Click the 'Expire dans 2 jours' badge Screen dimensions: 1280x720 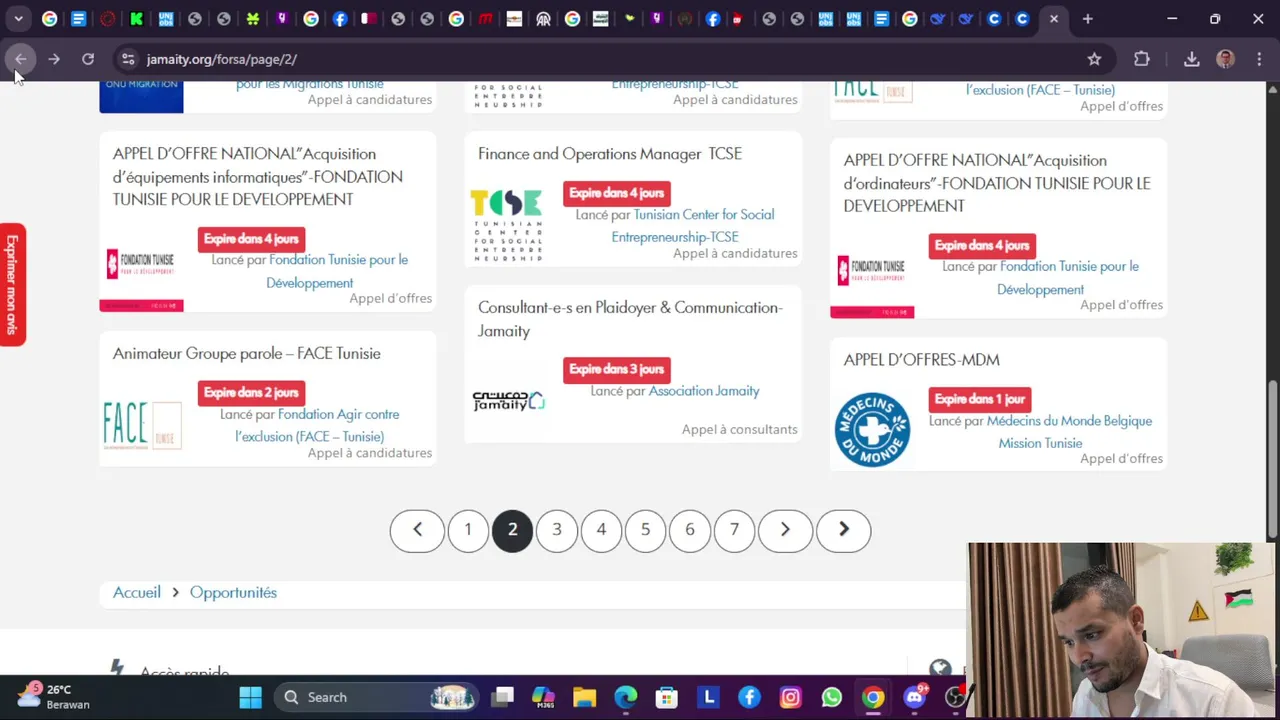[251, 393]
